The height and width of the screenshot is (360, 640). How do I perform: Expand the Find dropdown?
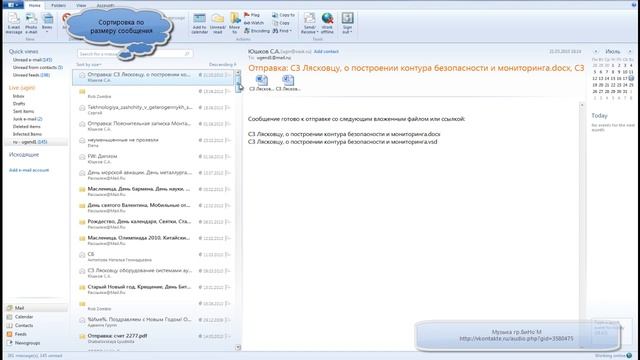(282, 31)
